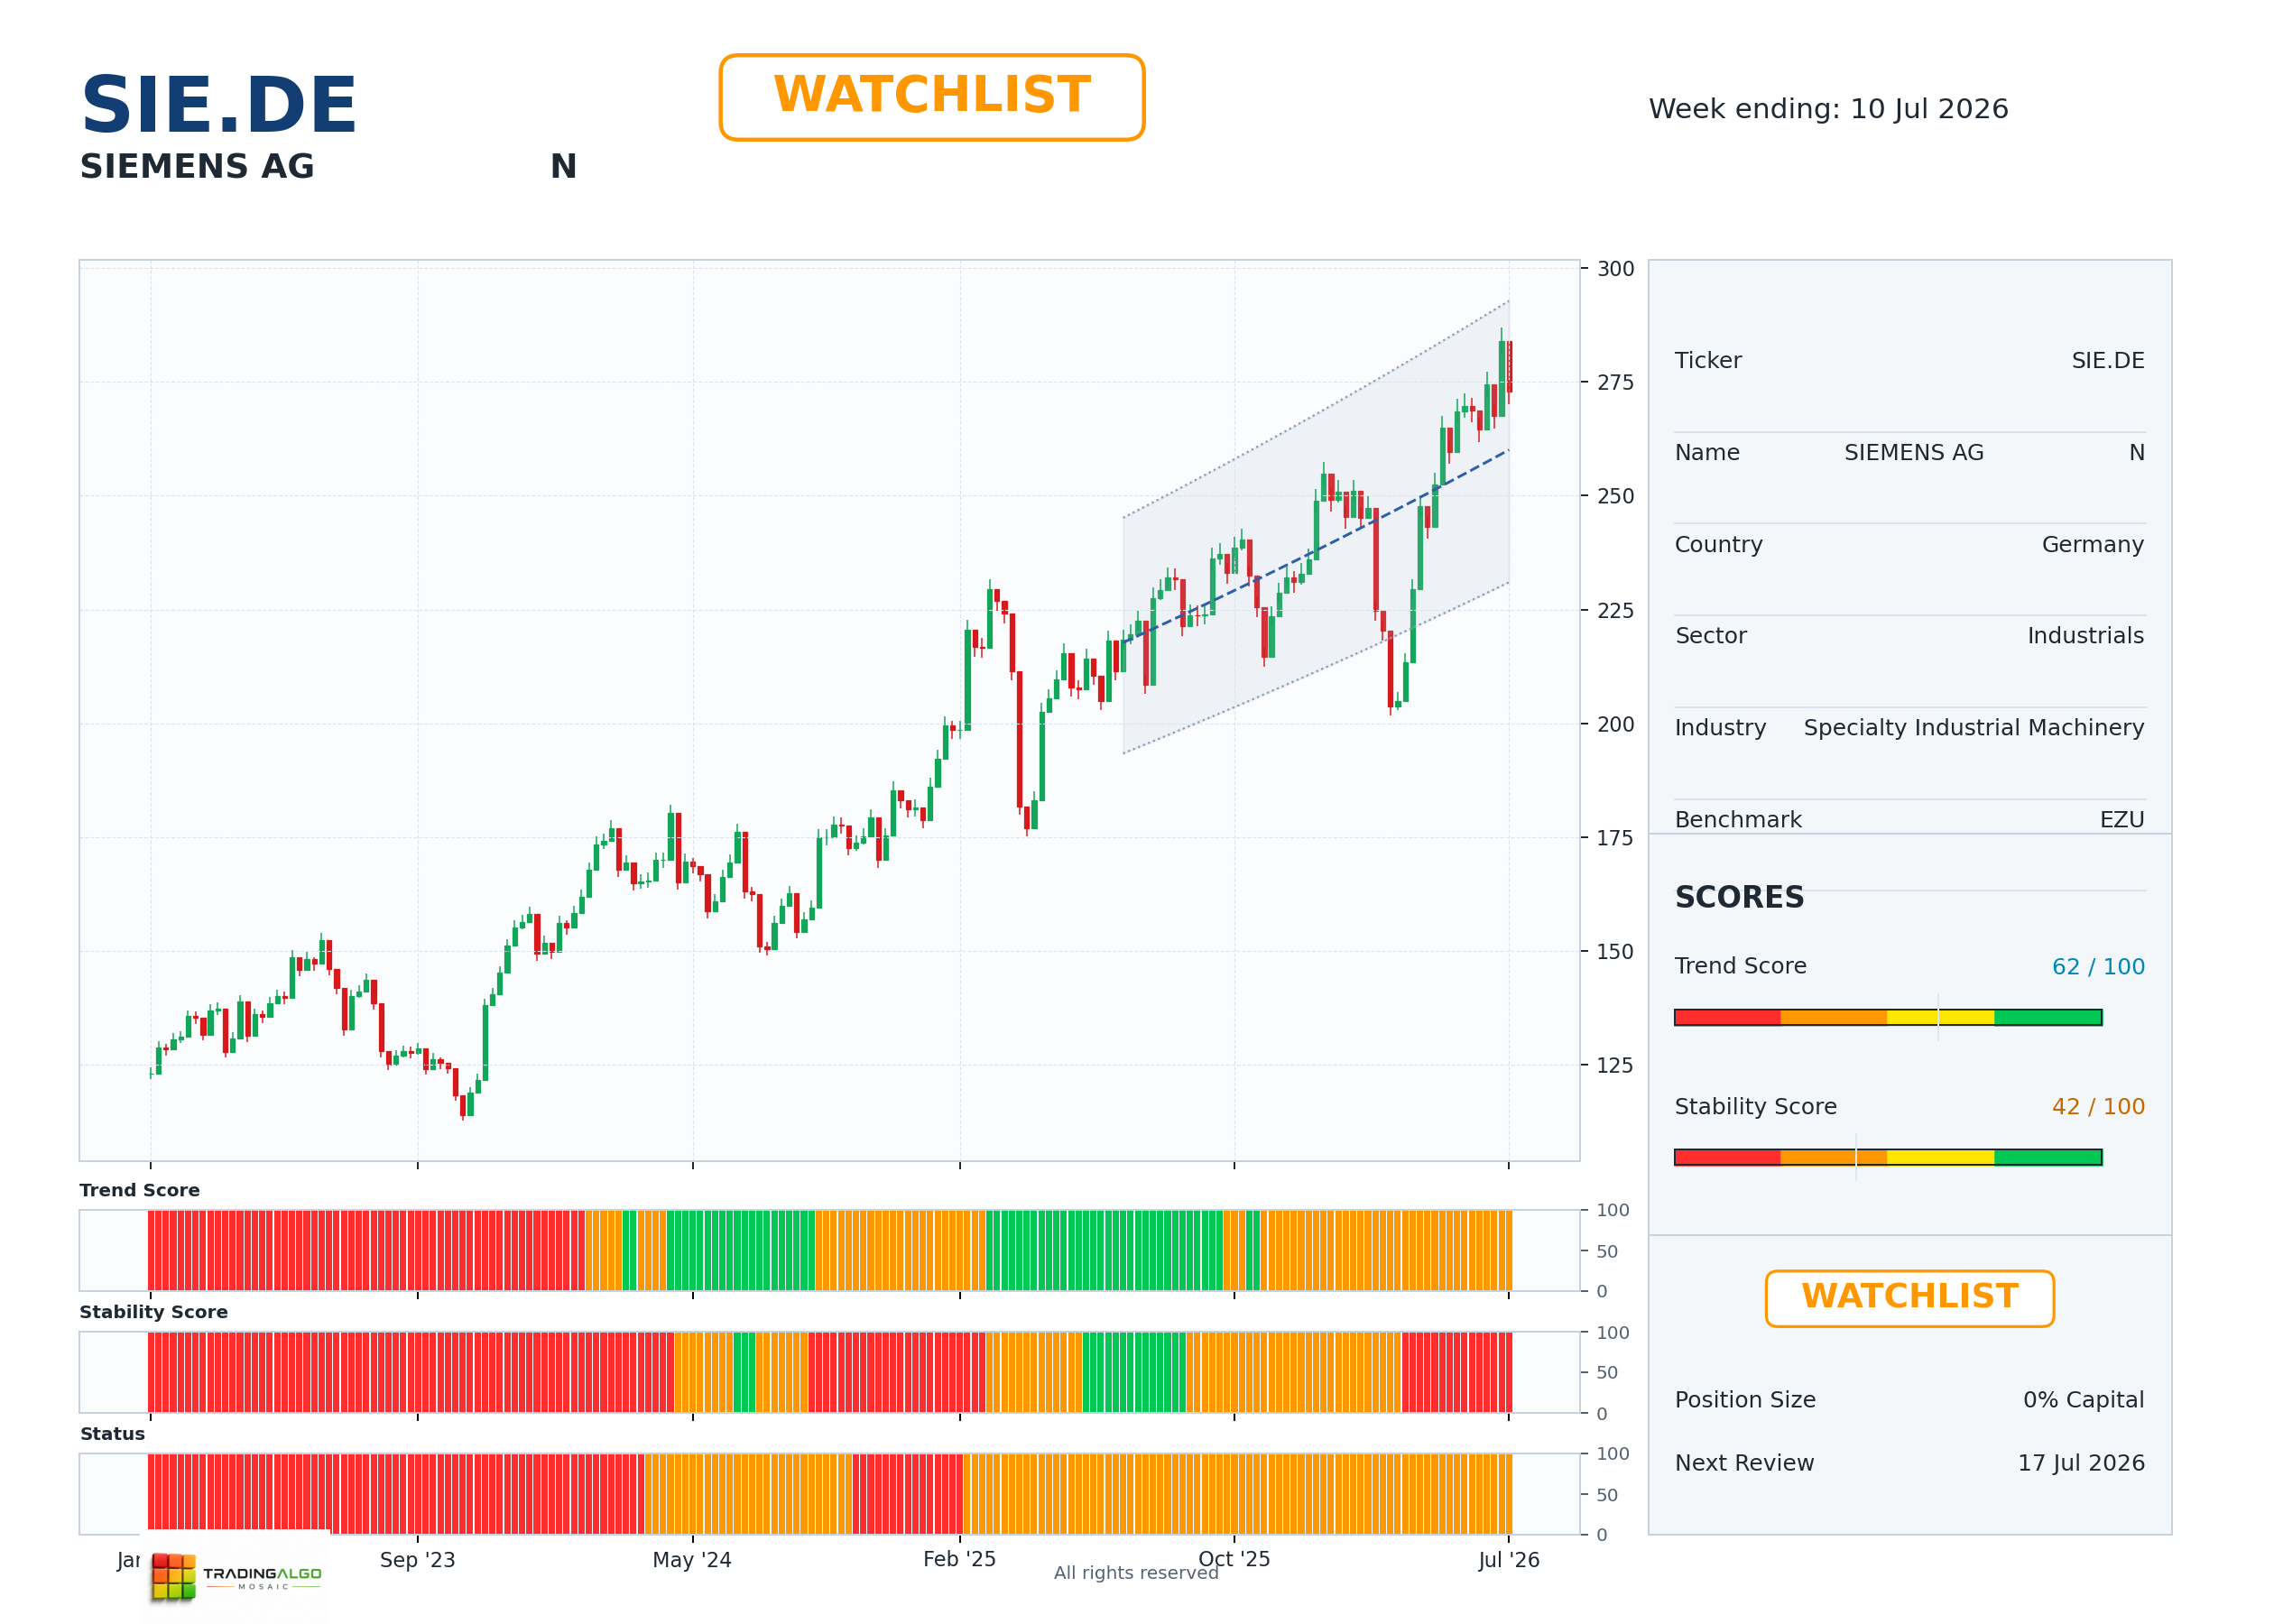Click the dashed blue regression trendline
The height and width of the screenshot is (1624, 2274).
pyautogui.click(x=1315, y=547)
